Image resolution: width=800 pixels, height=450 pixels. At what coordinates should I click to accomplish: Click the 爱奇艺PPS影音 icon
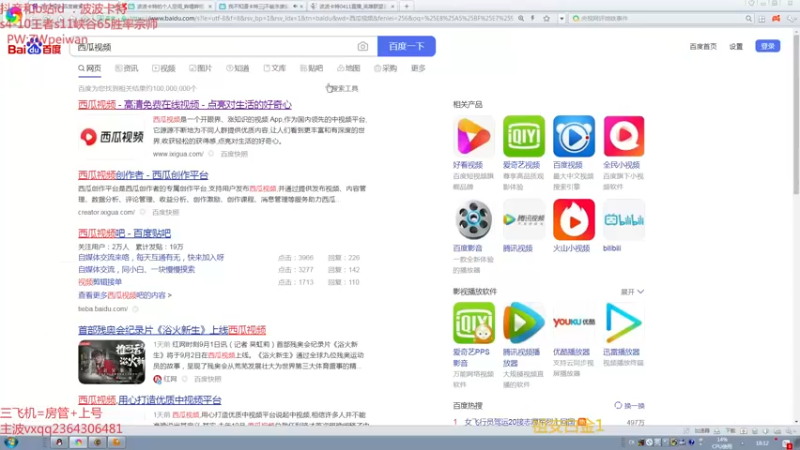tap(473, 323)
